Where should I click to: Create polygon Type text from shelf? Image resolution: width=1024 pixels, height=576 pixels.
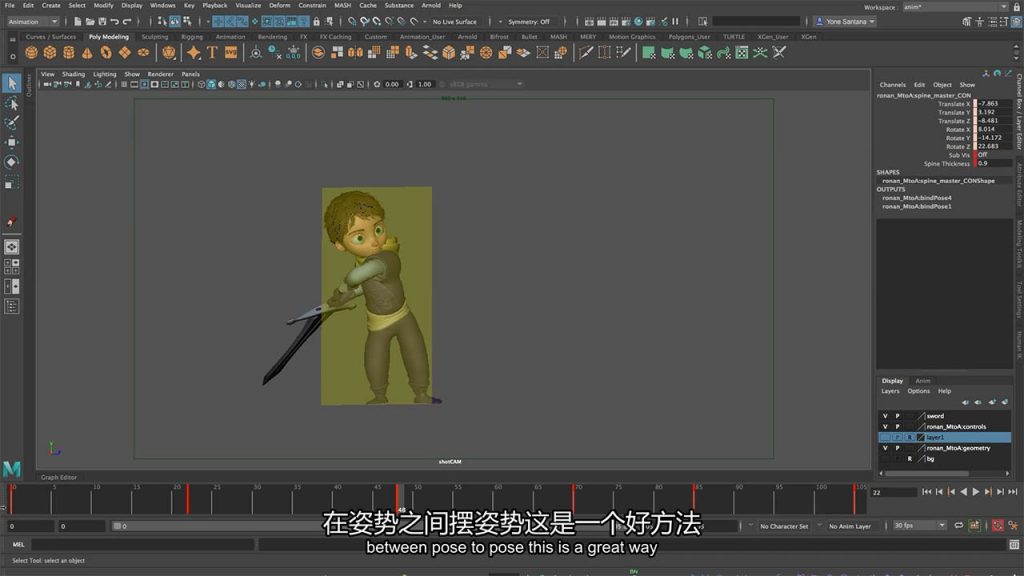point(212,53)
